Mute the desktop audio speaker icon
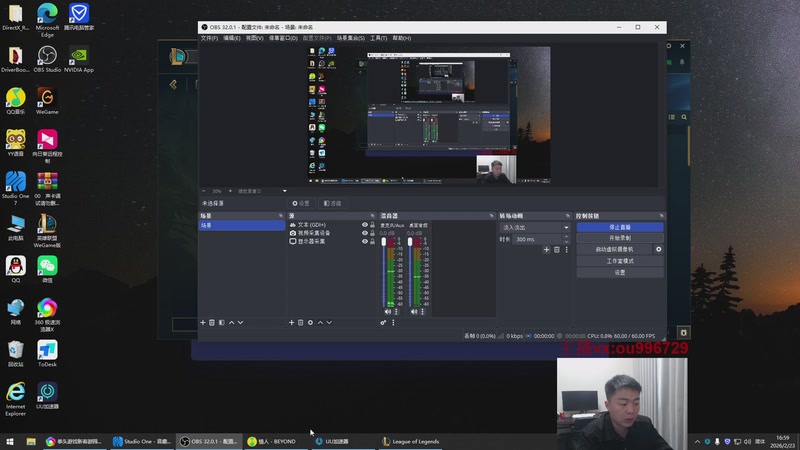This screenshot has width=800, height=450. (x=414, y=311)
